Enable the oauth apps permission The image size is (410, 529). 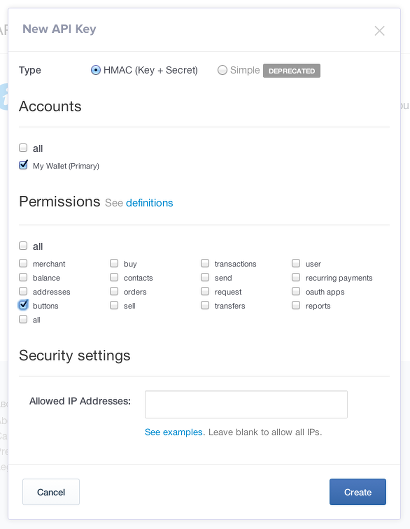[x=296, y=291]
